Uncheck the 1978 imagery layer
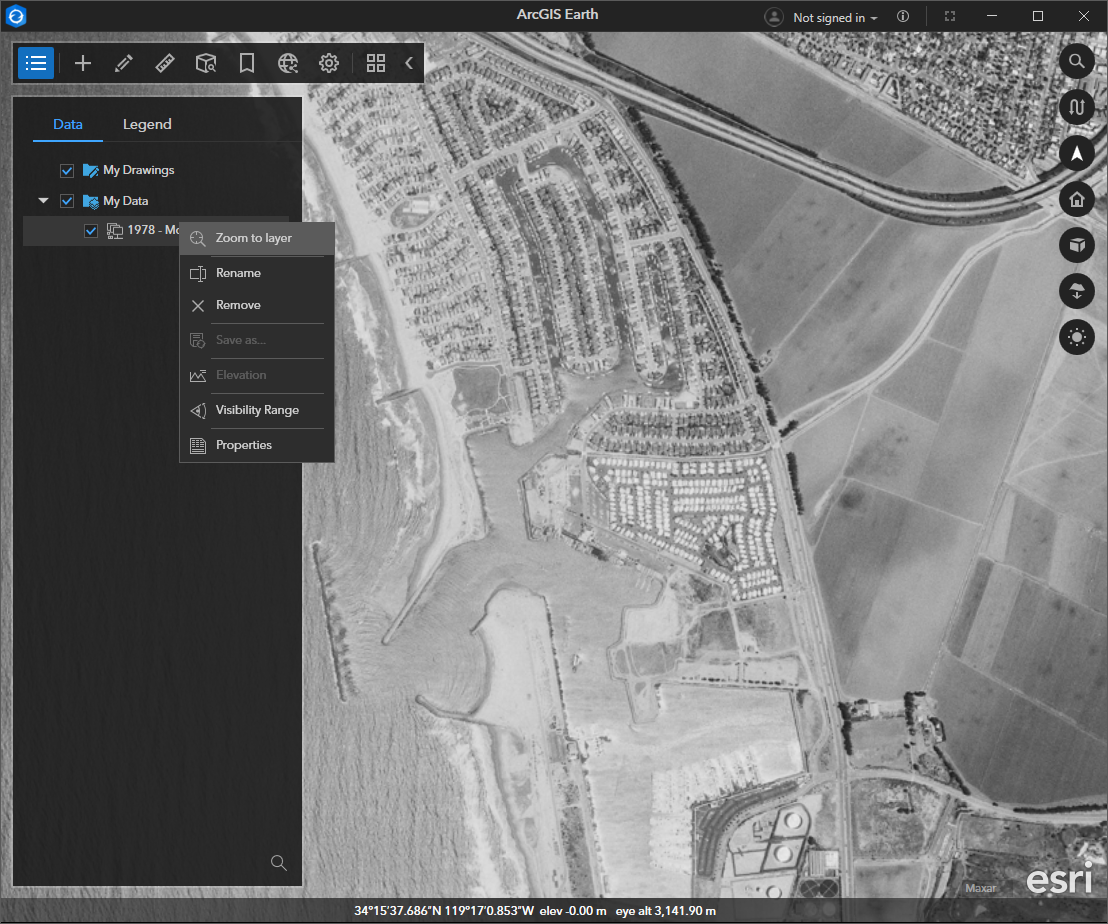The image size is (1108, 924). coord(90,230)
